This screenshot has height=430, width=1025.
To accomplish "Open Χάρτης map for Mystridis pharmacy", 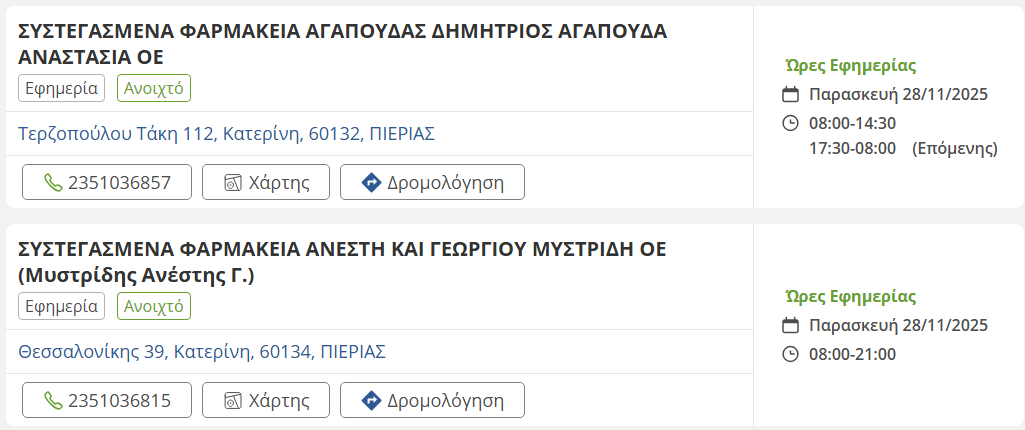I will pos(266,401).
